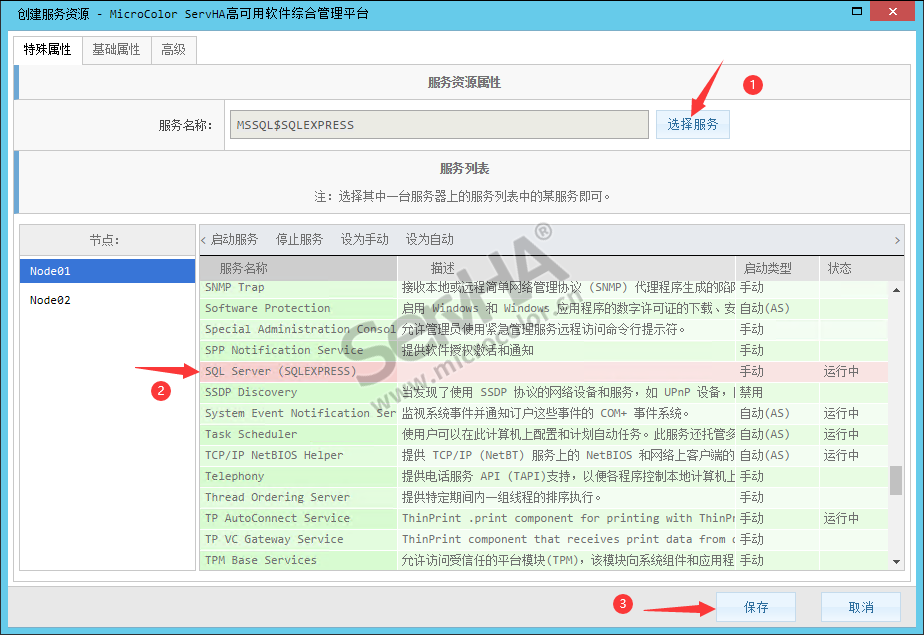Screen dimensions: 924x635
Task: Click the service list vertical scrollbar thumb
Action: (896, 479)
